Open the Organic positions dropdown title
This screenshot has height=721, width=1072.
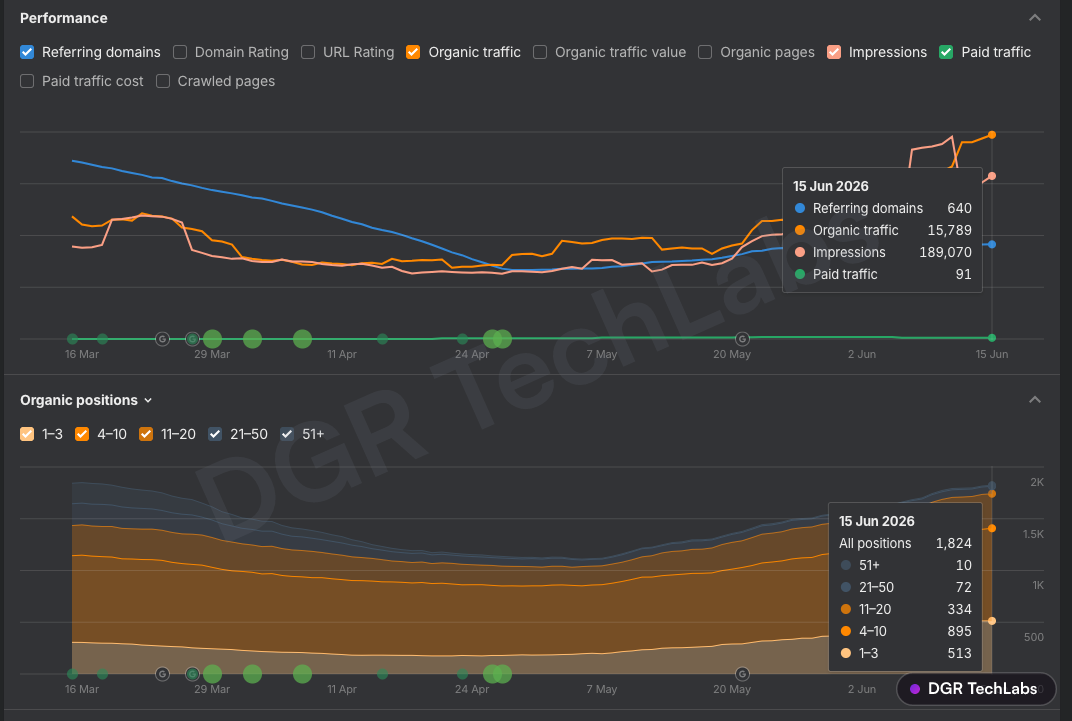click(x=86, y=400)
